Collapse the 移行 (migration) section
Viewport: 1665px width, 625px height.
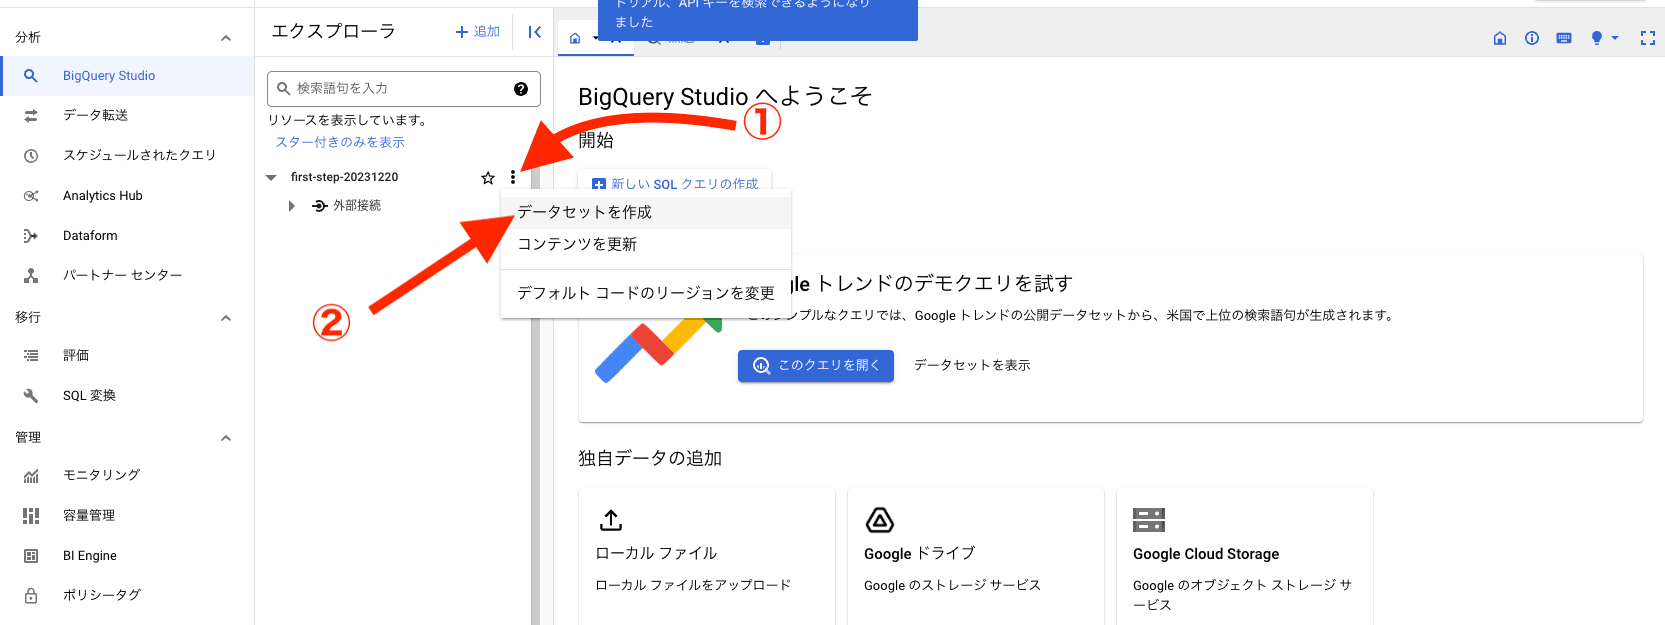pyautogui.click(x=226, y=318)
